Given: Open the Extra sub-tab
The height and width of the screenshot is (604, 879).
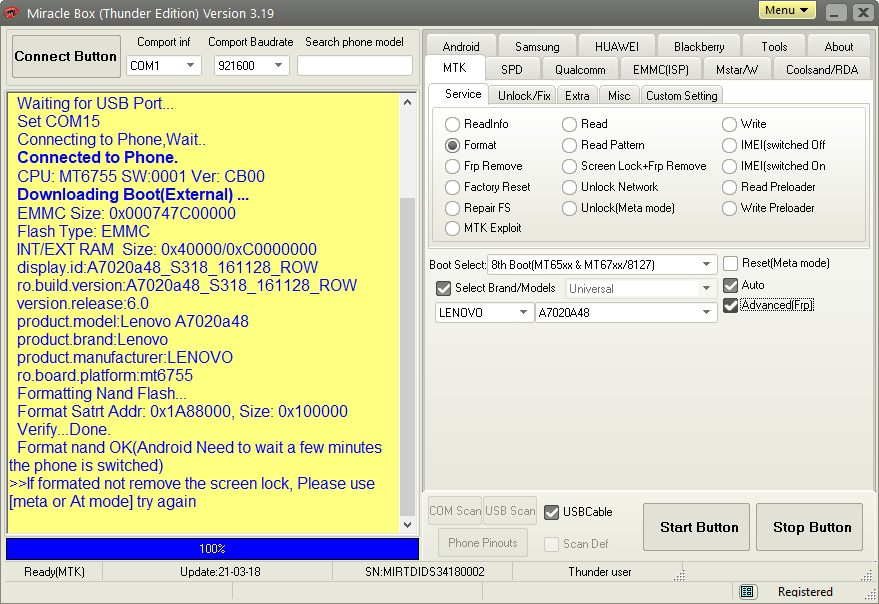Looking at the screenshot, I should tap(577, 96).
